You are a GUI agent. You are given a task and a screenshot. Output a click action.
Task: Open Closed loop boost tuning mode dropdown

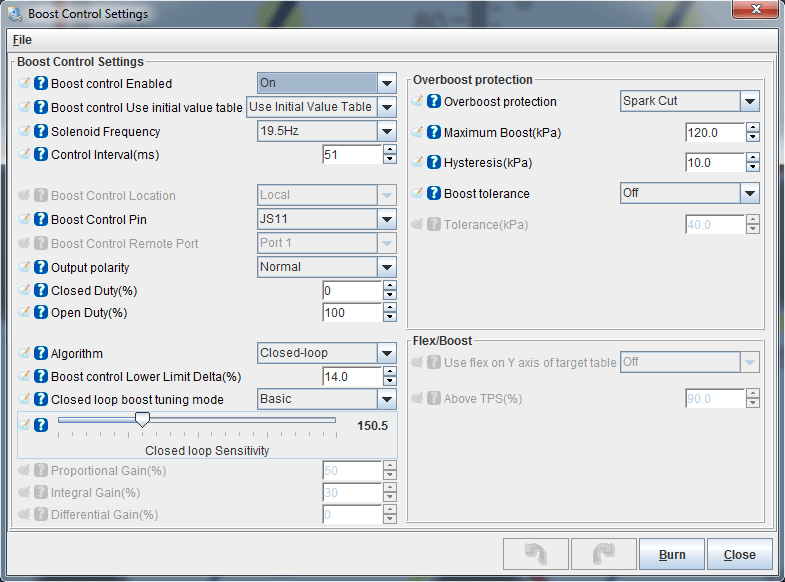(x=387, y=399)
